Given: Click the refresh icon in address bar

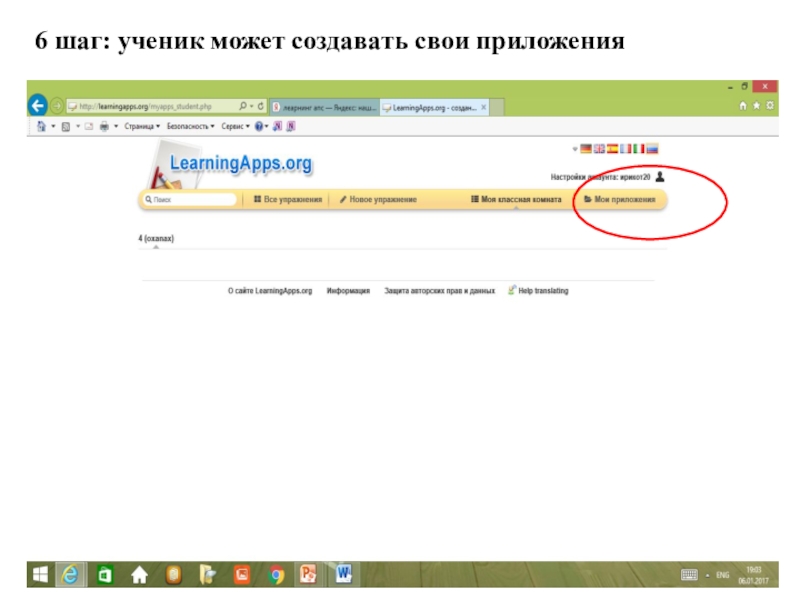Looking at the screenshot, I should click(x=261, y=106).
